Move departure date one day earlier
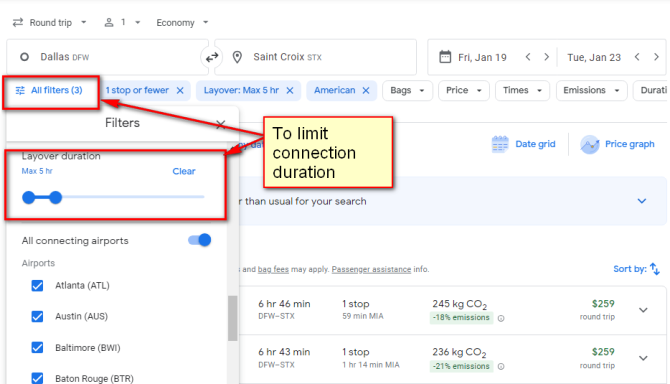Screen dimensions: 670x384 [528, 57]
